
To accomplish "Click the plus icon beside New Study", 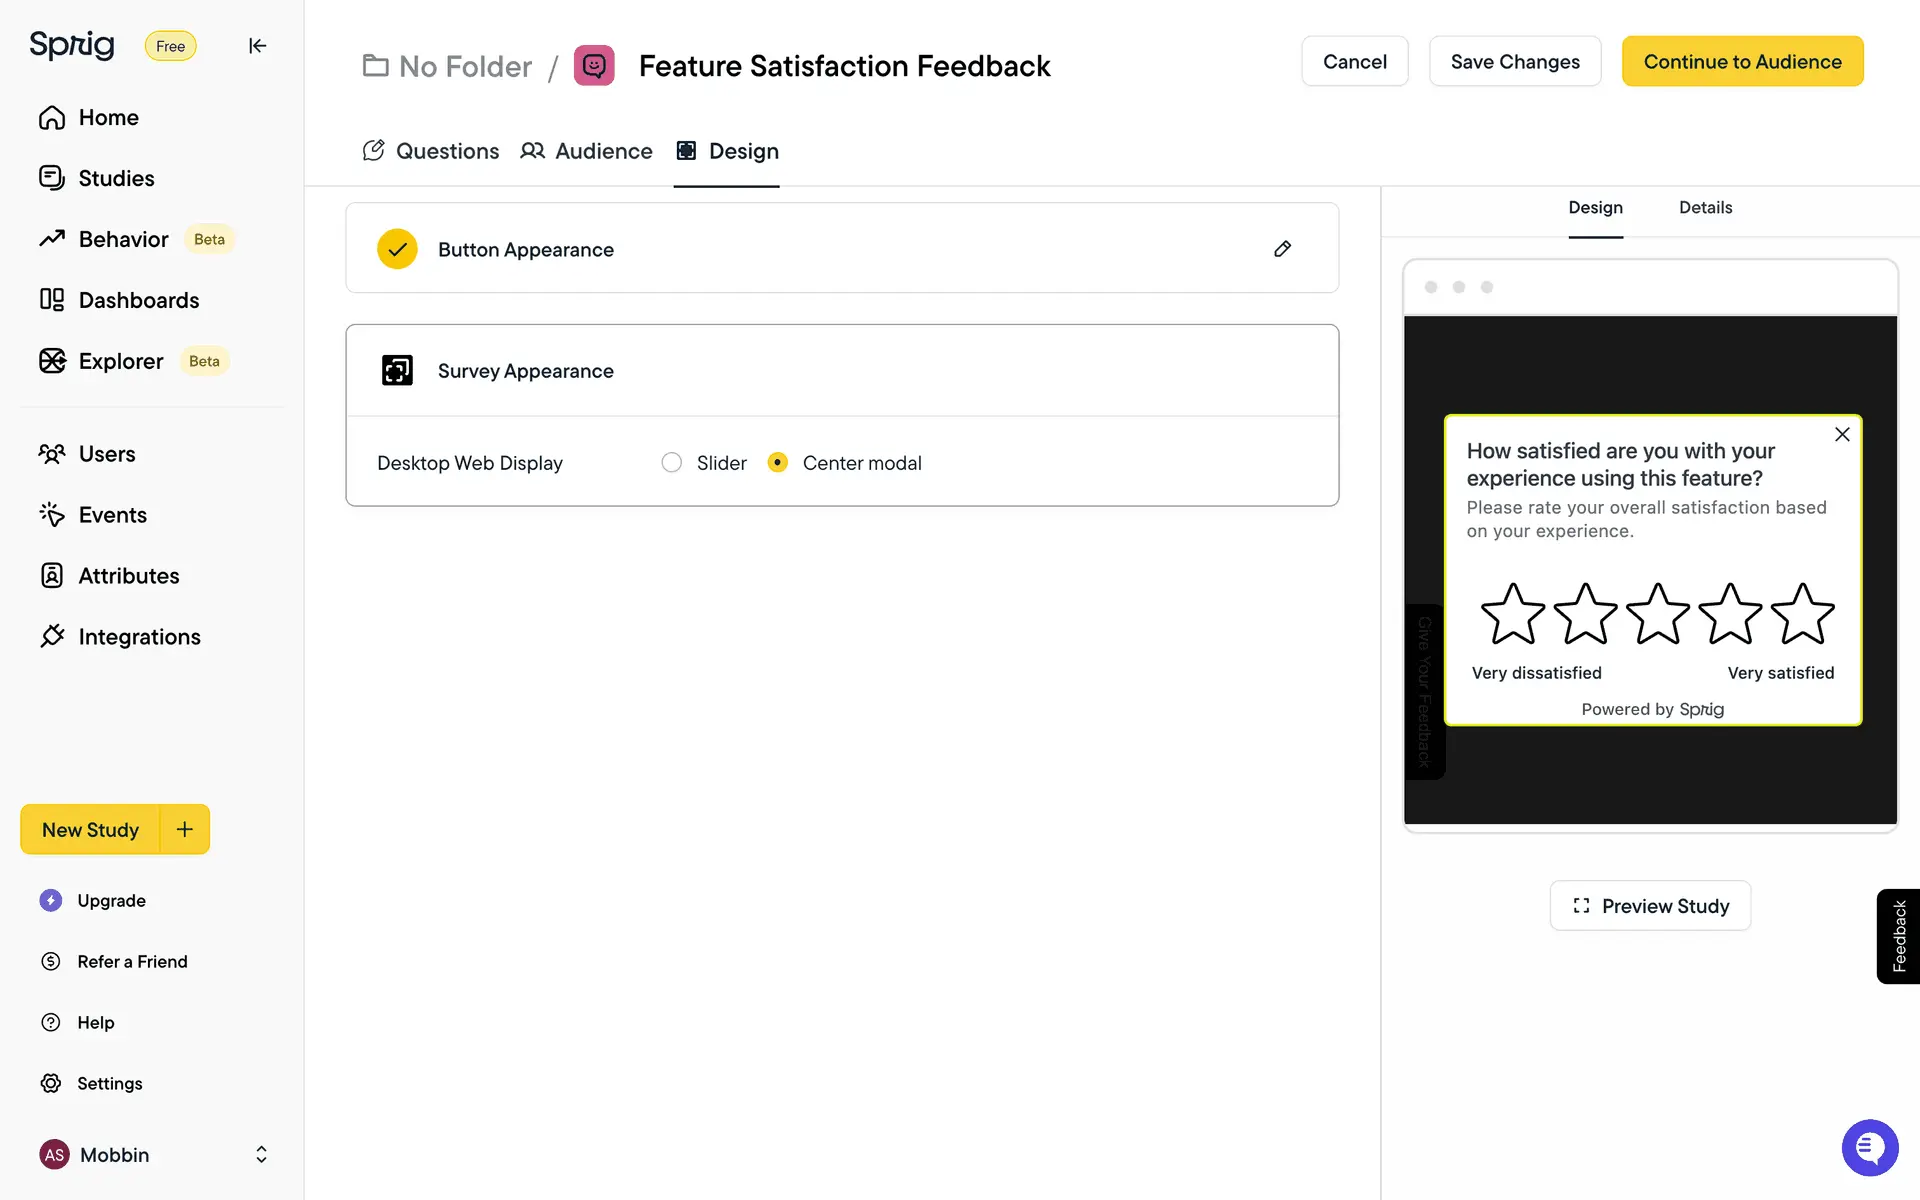I will click(x=185, y=829).
